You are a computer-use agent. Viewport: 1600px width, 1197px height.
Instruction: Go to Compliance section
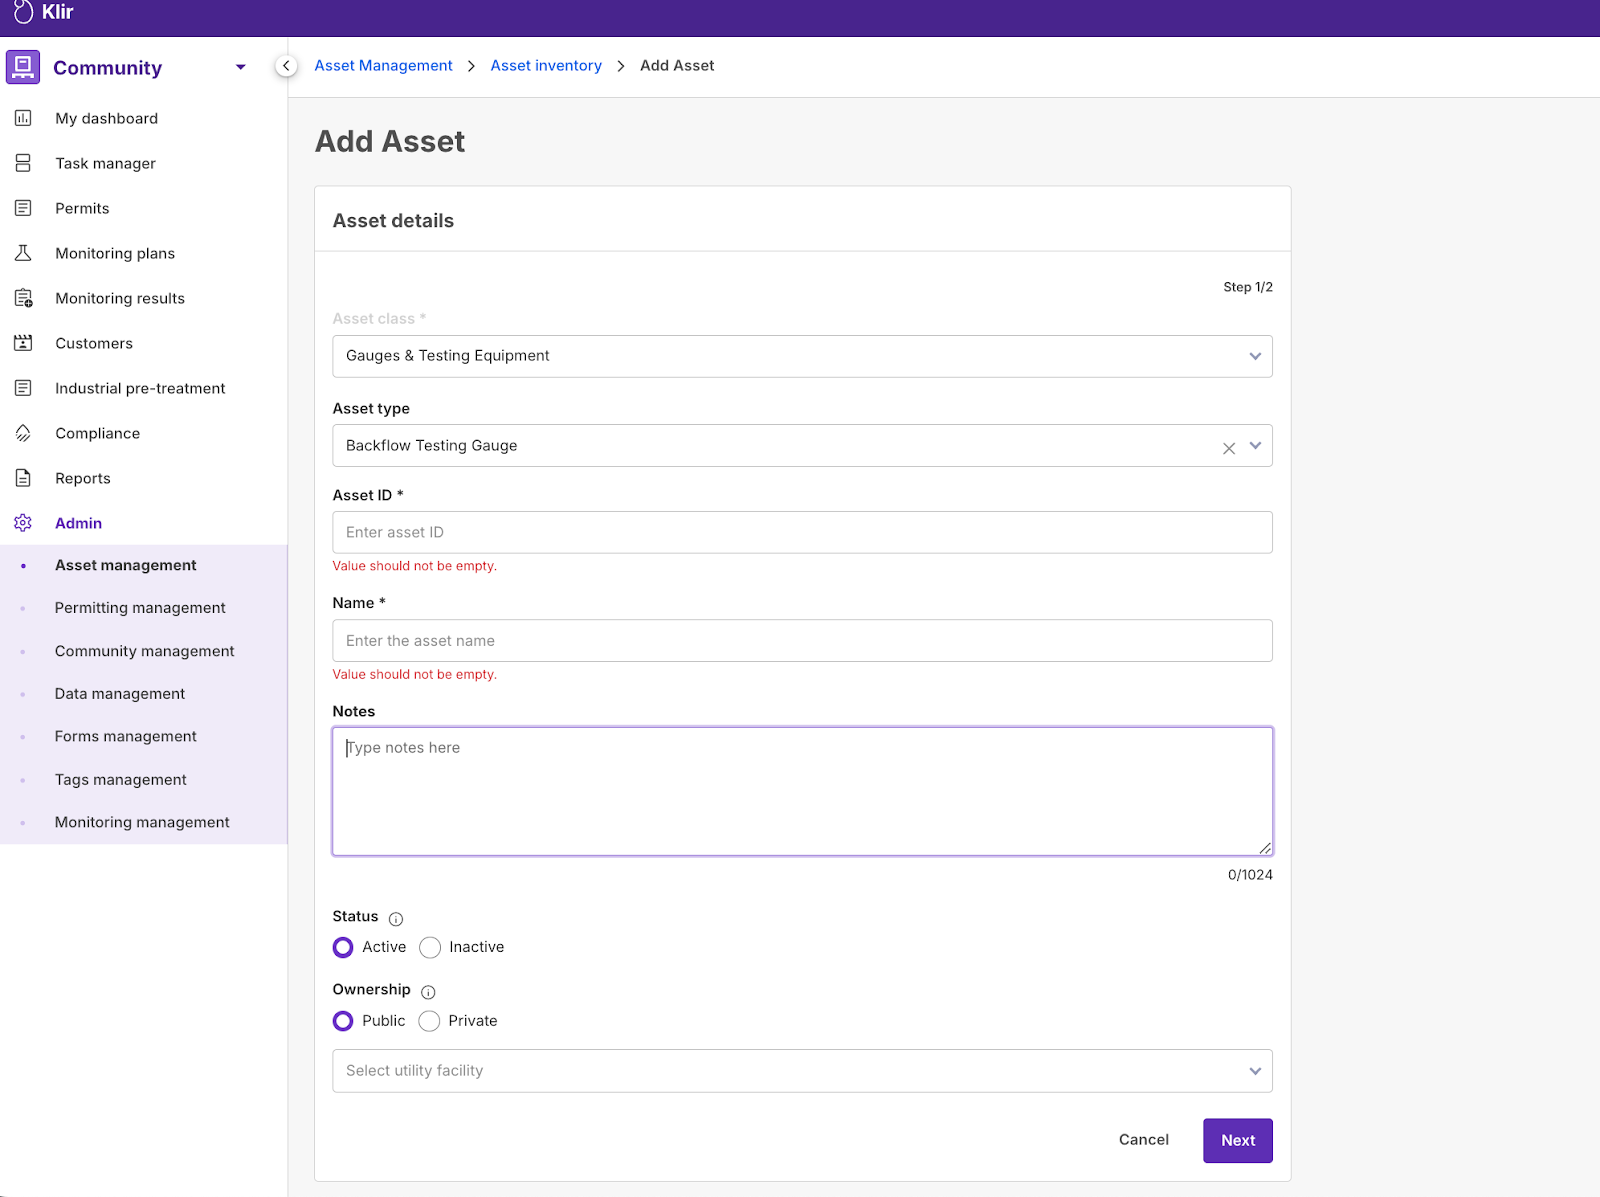[x=98, y=433]
